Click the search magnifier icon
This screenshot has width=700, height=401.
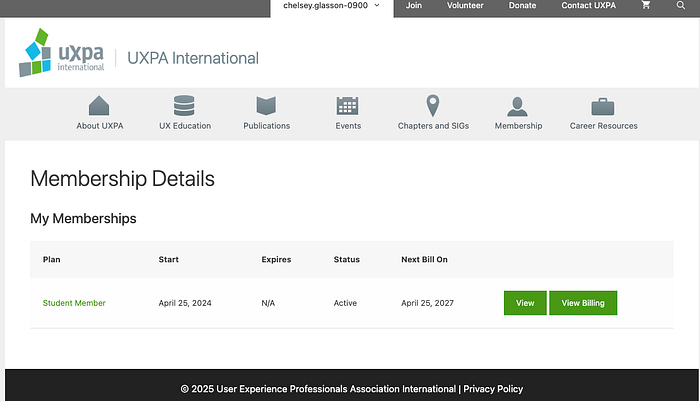tap(680, 5)
